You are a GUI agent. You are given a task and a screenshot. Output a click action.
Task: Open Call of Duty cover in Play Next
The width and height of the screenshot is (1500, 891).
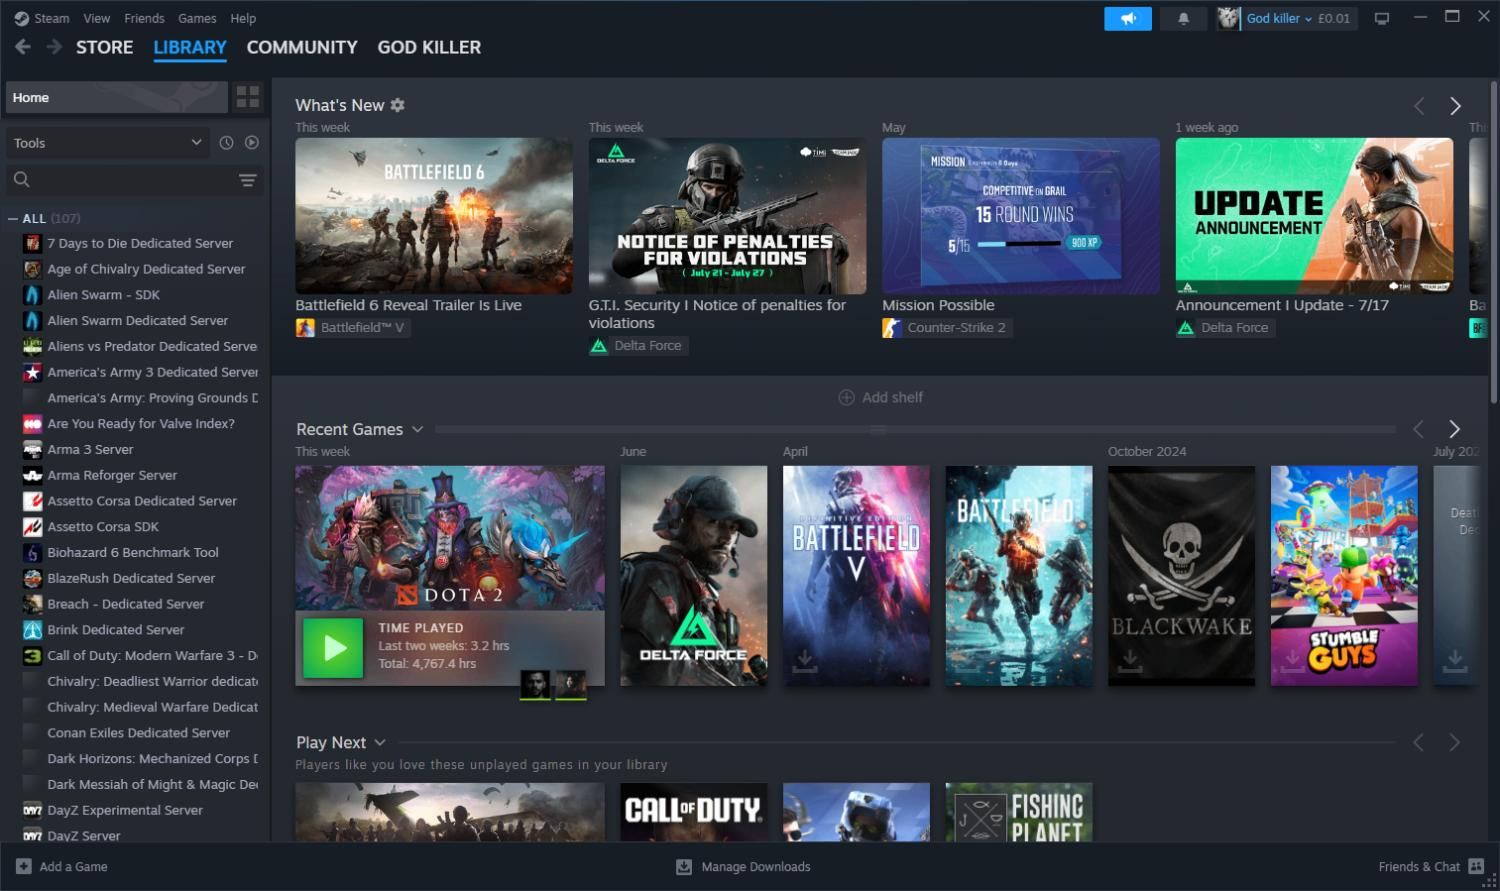pyautogui.click(x=694, y=812)
